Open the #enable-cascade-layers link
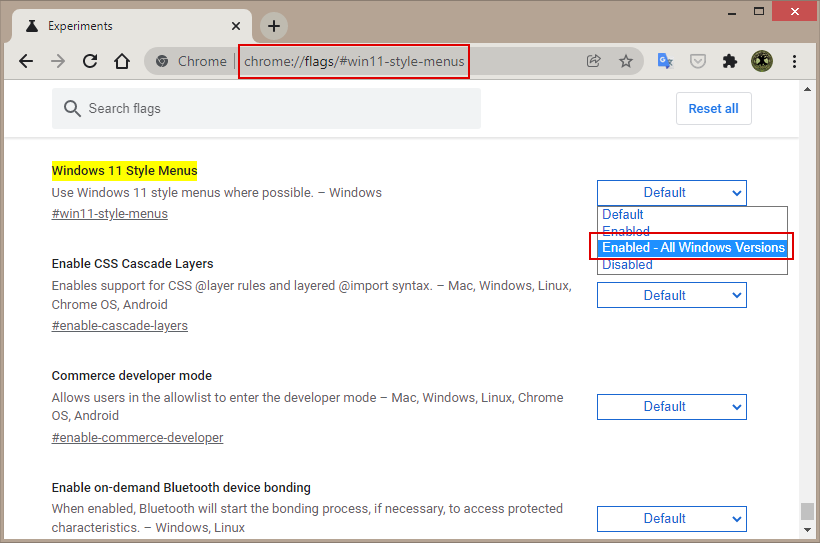820x543 pixels. [x=120, y=325]
